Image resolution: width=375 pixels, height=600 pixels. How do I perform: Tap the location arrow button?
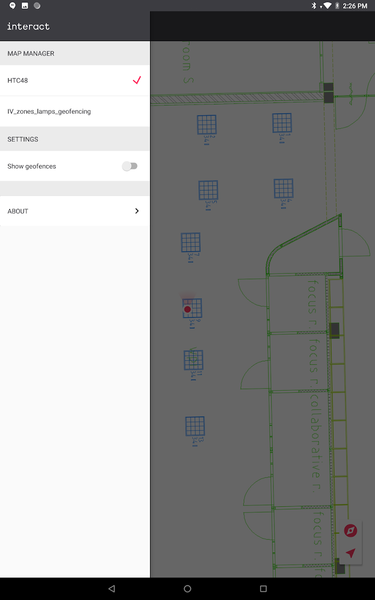coord(351,553)
